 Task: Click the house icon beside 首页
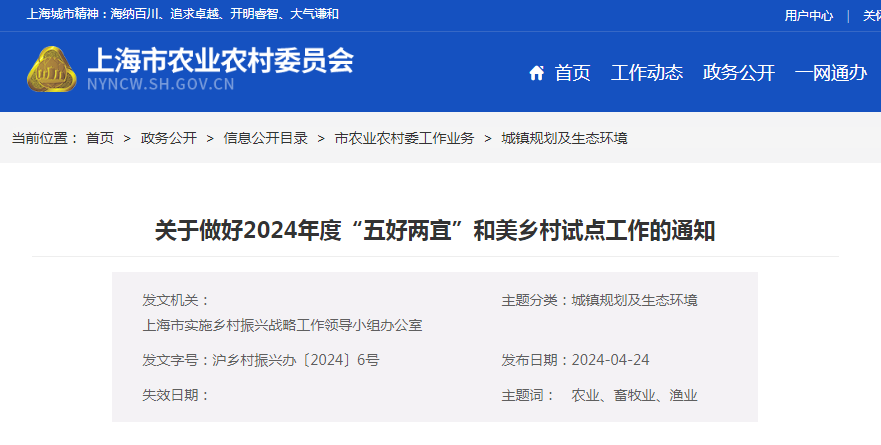[537, 73]
